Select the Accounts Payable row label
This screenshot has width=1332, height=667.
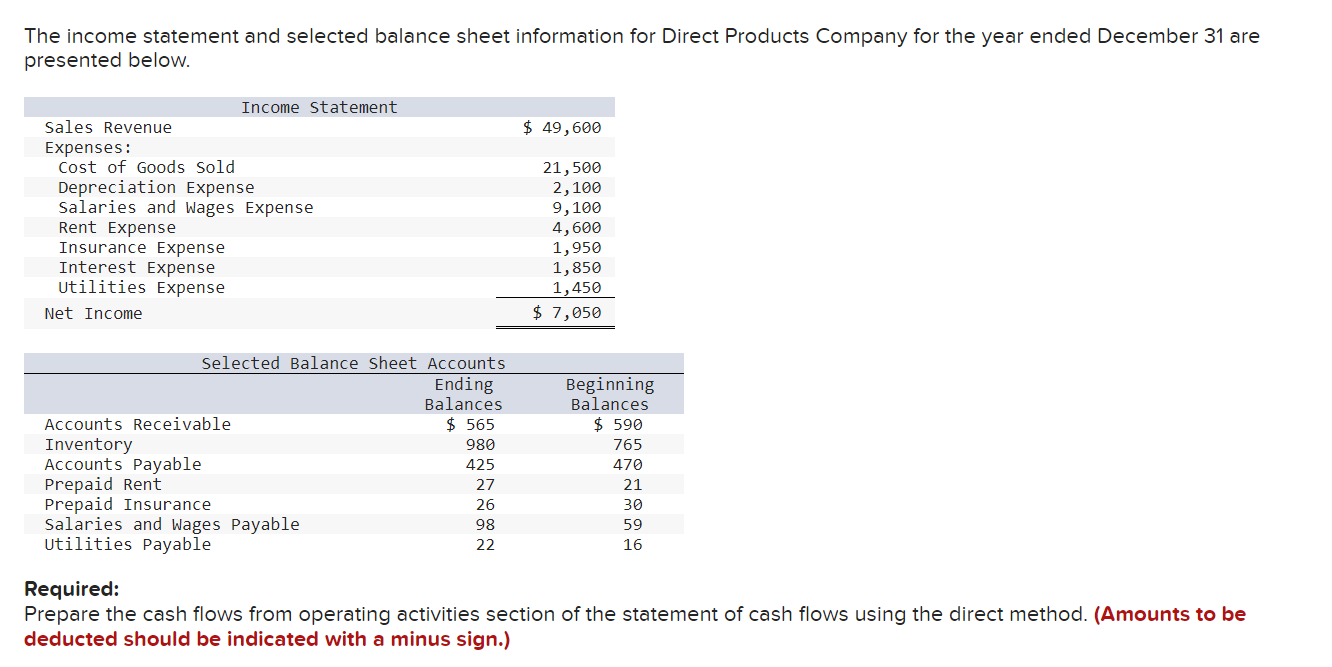coord(122,464)
